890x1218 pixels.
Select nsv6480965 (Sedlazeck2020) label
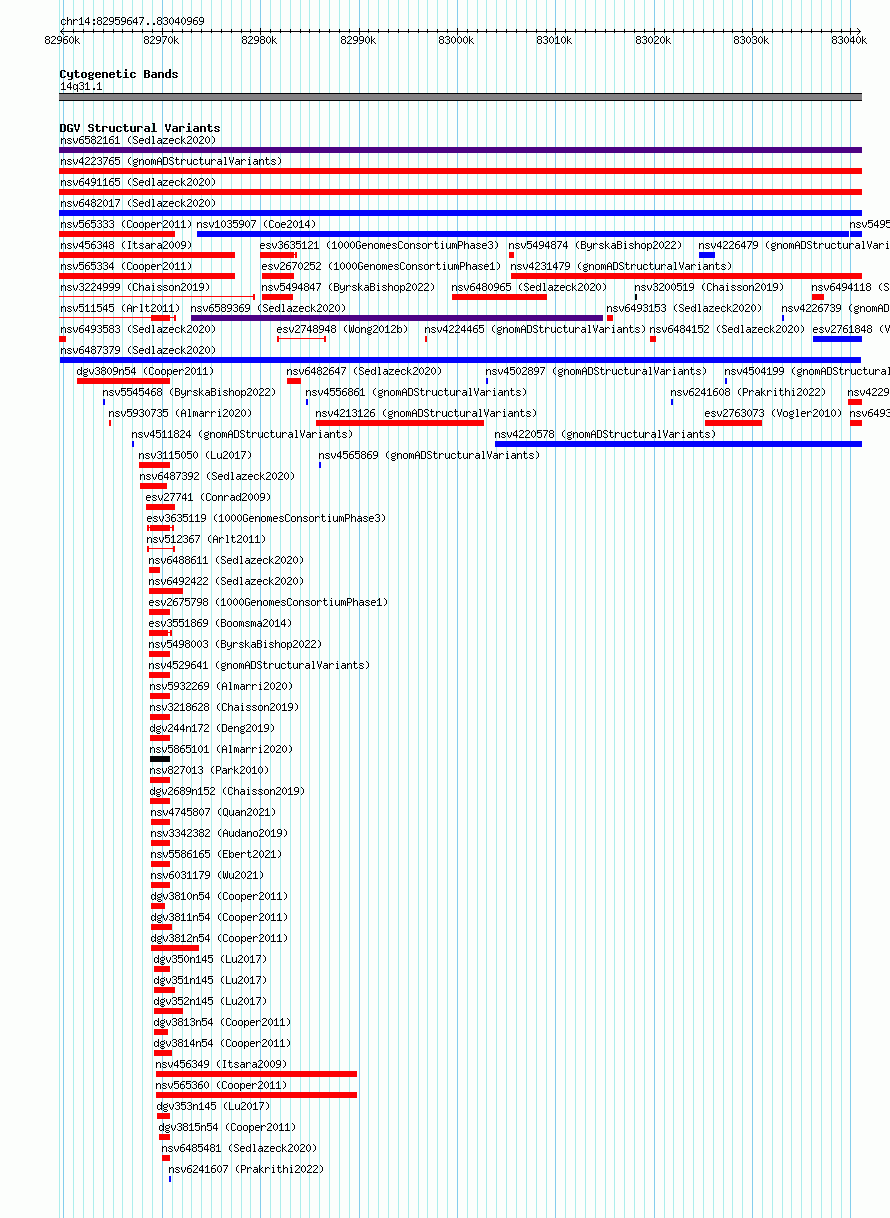(529, 287)
